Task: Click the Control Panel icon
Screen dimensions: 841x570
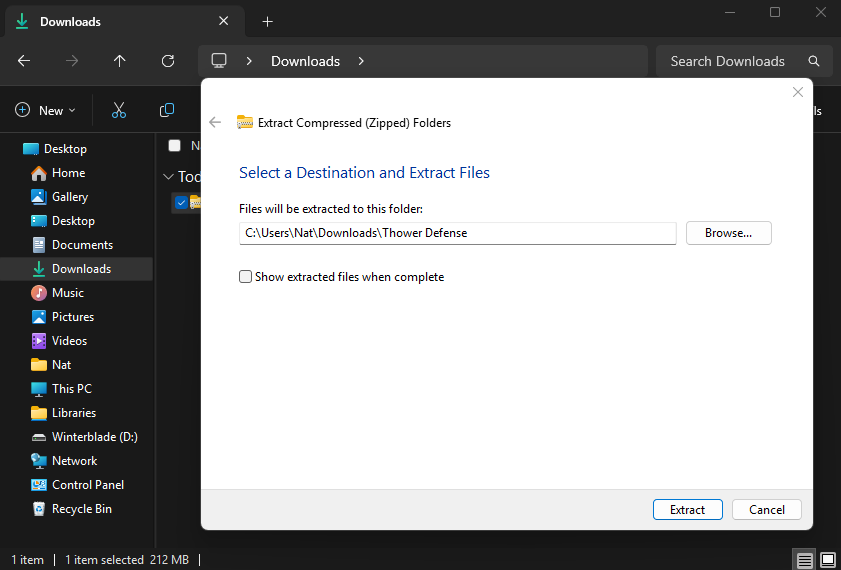Action: click(39, 485)
